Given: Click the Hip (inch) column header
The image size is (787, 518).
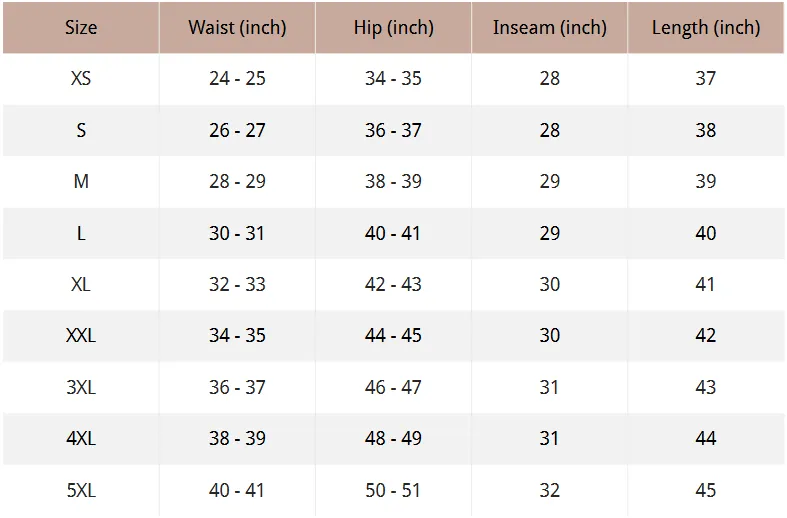Looking at the screenshot, I should coord(394,28).
